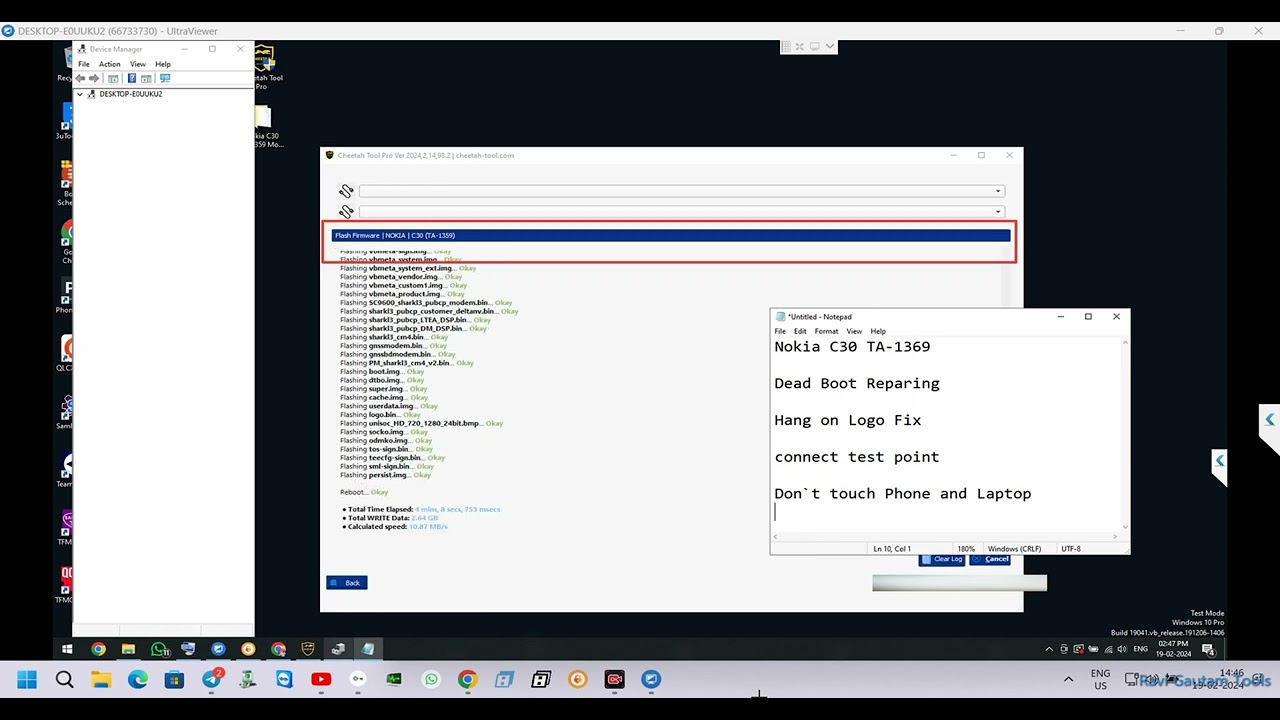1280x720 pixels.
Task: Click the search icon on host Windows 11 taskbar
Action: pos(65,680)
